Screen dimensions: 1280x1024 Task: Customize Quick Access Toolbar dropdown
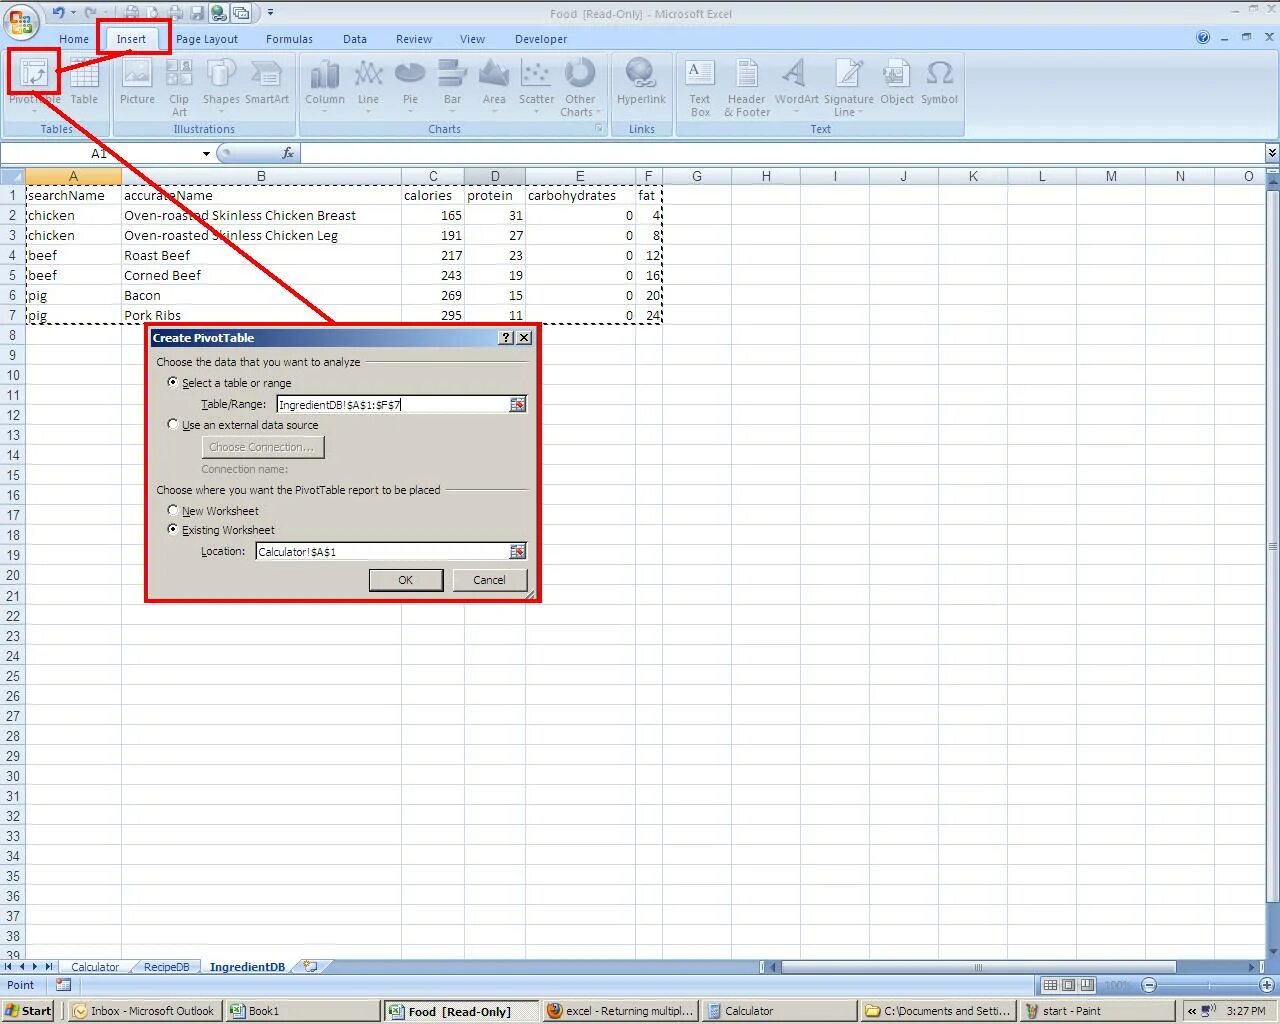click(x=270, y=13)
